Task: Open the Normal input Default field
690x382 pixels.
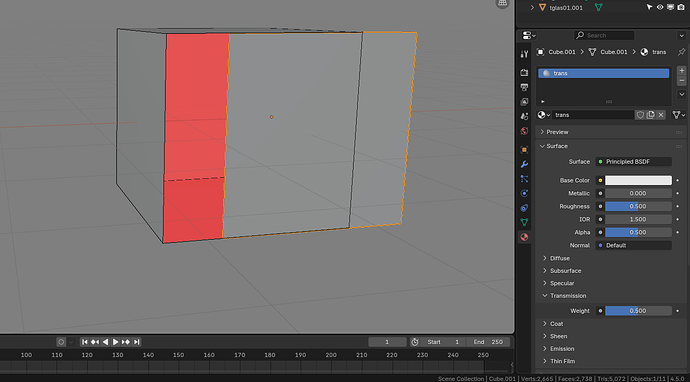Action: (634, 245)
